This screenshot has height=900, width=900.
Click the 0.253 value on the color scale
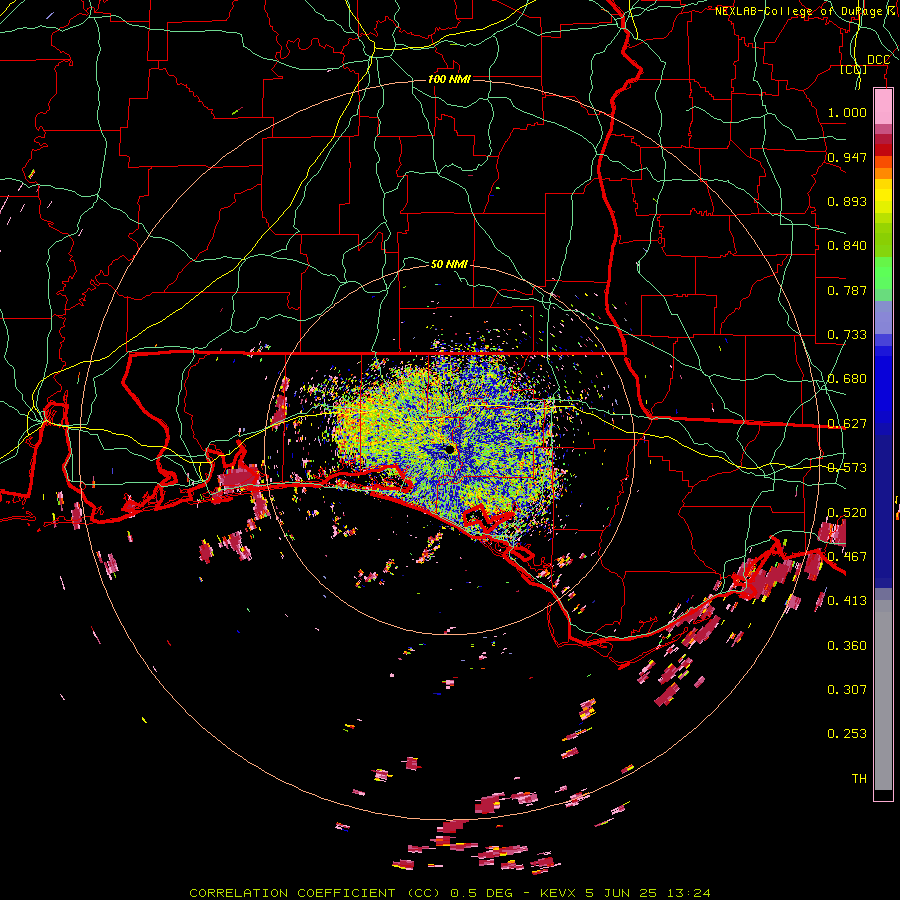tap(847, 734)
